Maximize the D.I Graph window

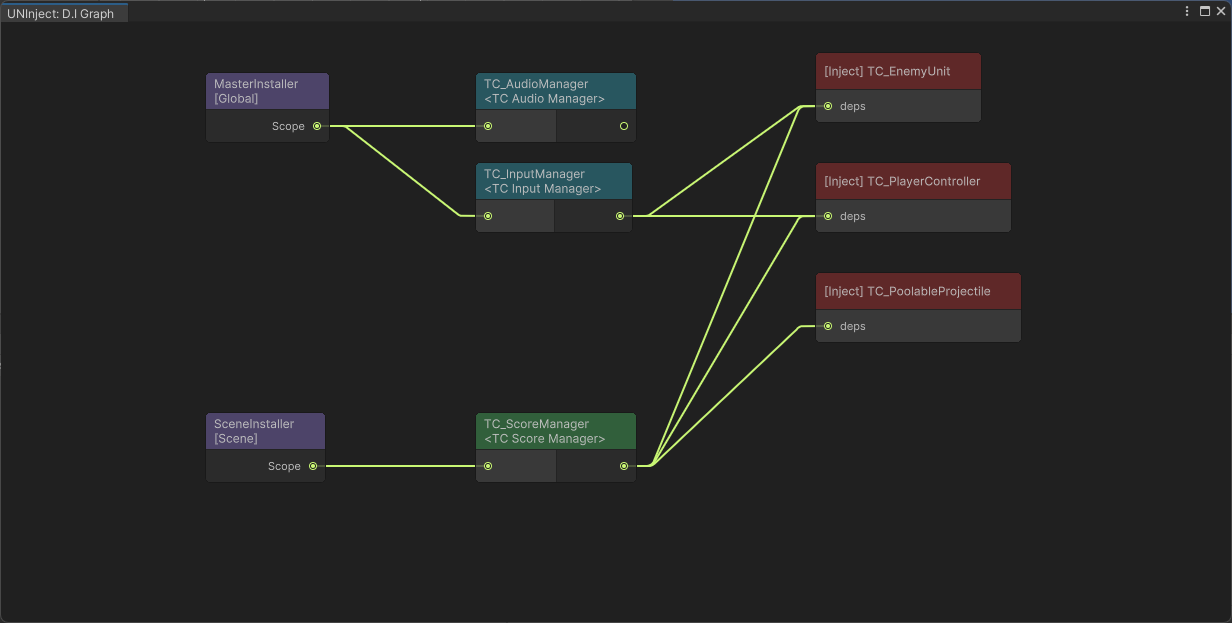1203,11
